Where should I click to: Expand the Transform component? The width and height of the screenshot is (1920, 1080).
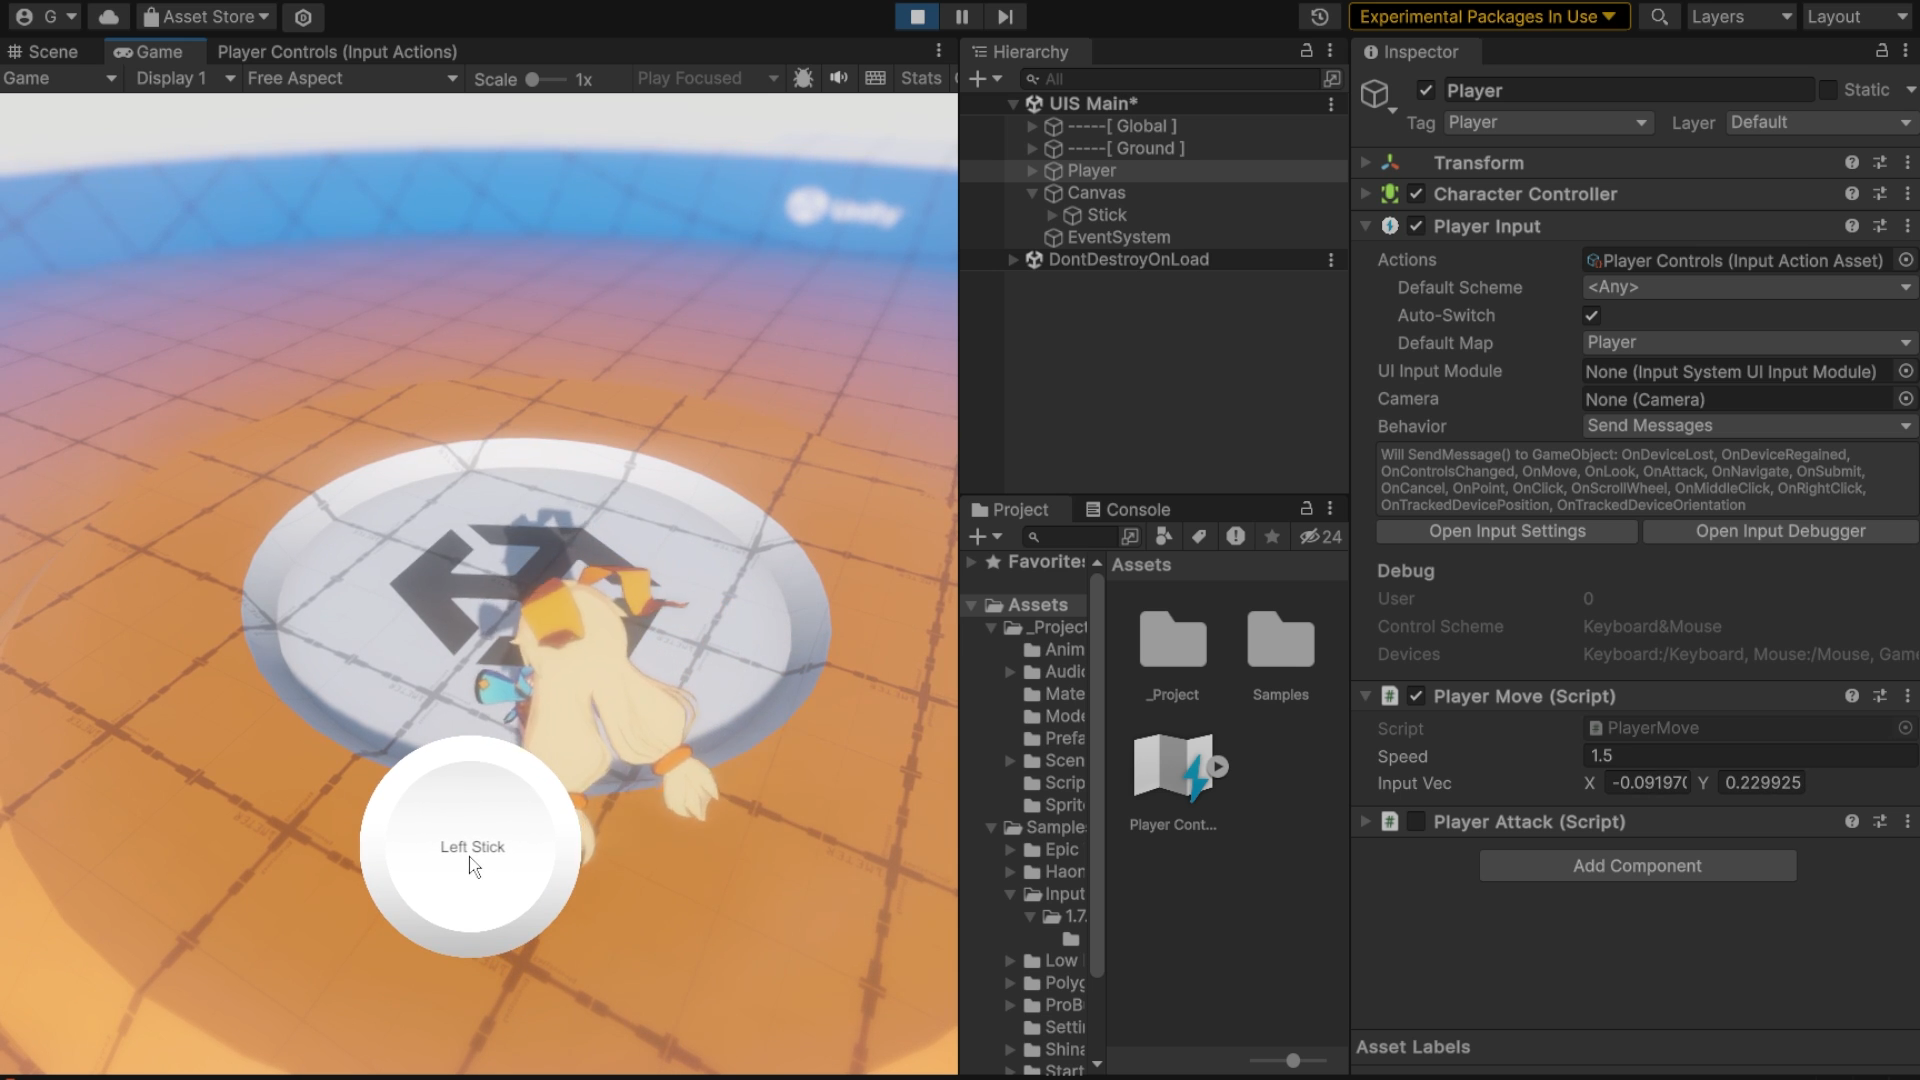pyautogui.click(x=1365, y=162)
